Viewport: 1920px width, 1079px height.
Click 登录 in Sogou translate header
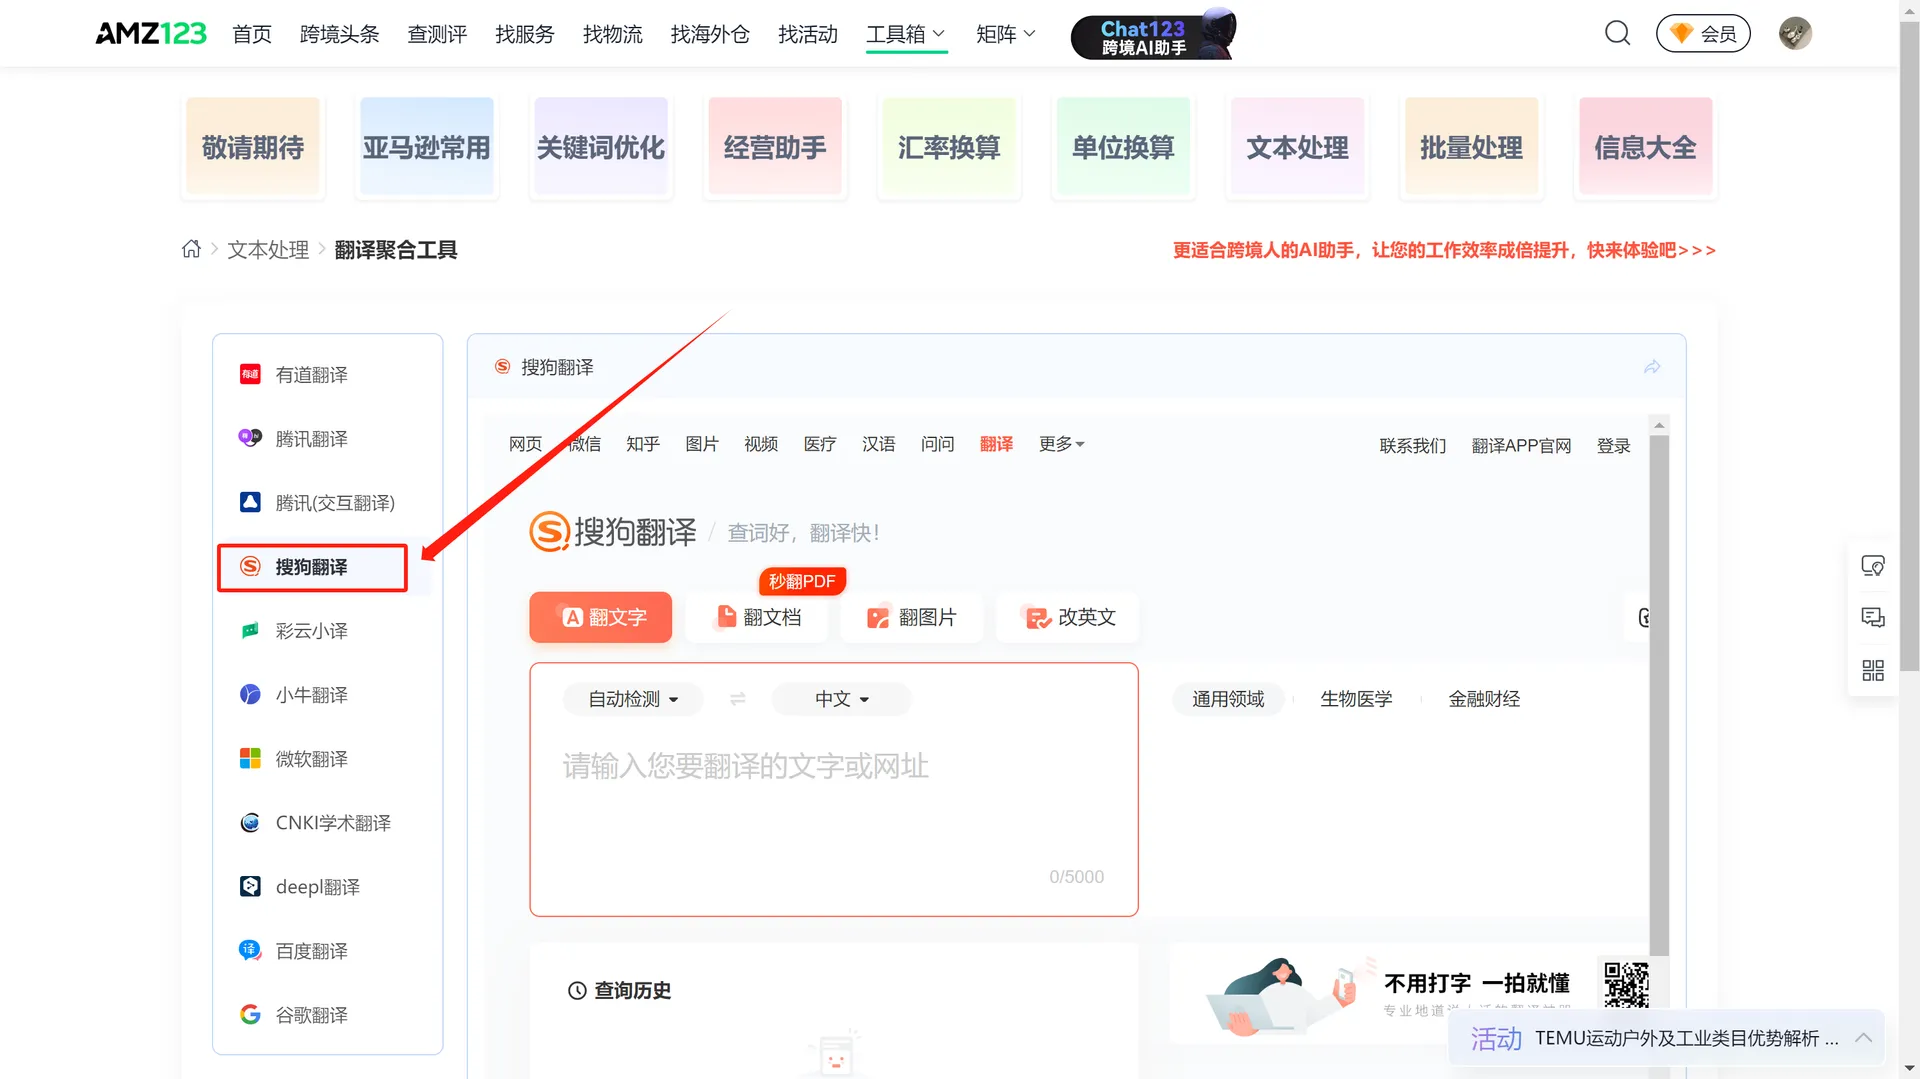pos(1613,446)
